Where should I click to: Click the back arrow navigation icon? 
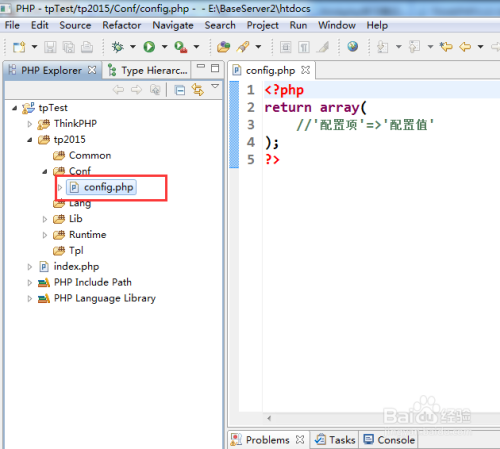click(465, 47)
